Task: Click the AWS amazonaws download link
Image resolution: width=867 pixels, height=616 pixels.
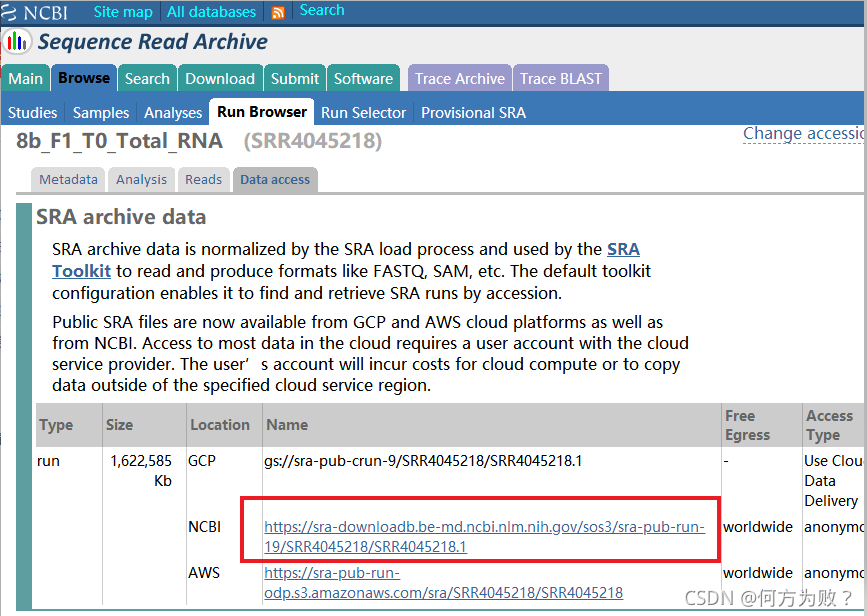Action: point(443,583)
